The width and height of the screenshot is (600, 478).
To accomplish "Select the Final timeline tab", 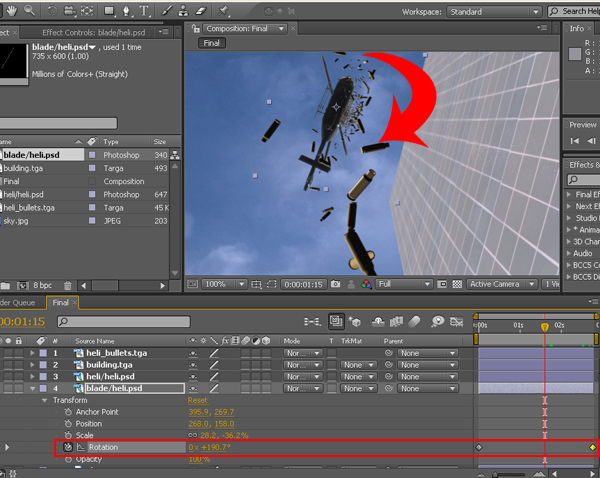I will (x=60, y=303).
